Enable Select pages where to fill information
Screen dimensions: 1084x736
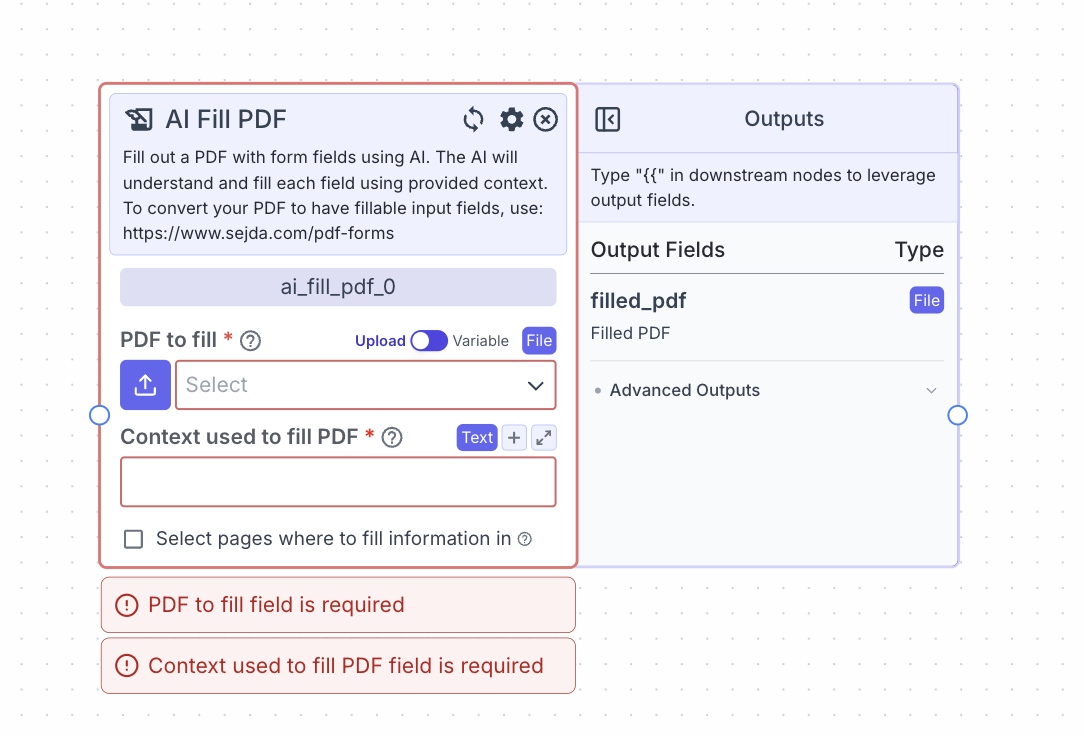click(x=133, y=538)
